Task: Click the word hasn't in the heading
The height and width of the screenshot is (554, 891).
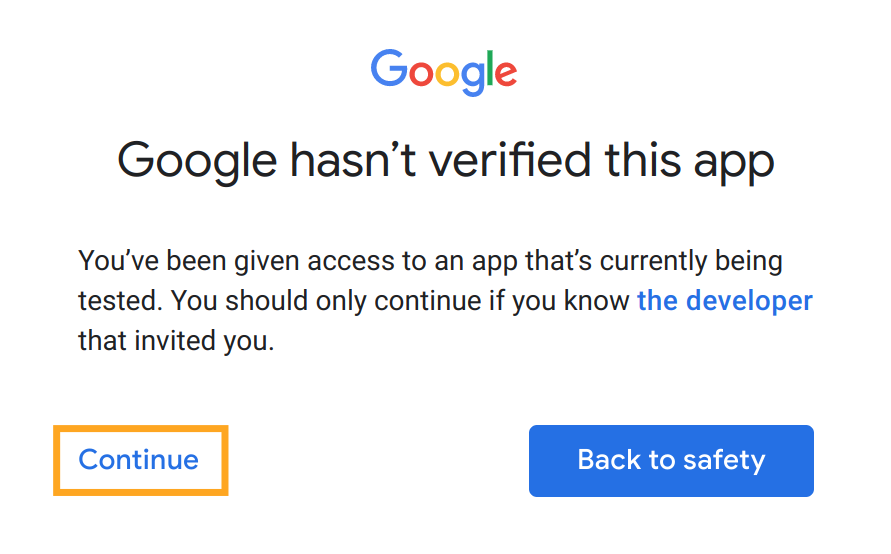Action: (x=353, y=159)
